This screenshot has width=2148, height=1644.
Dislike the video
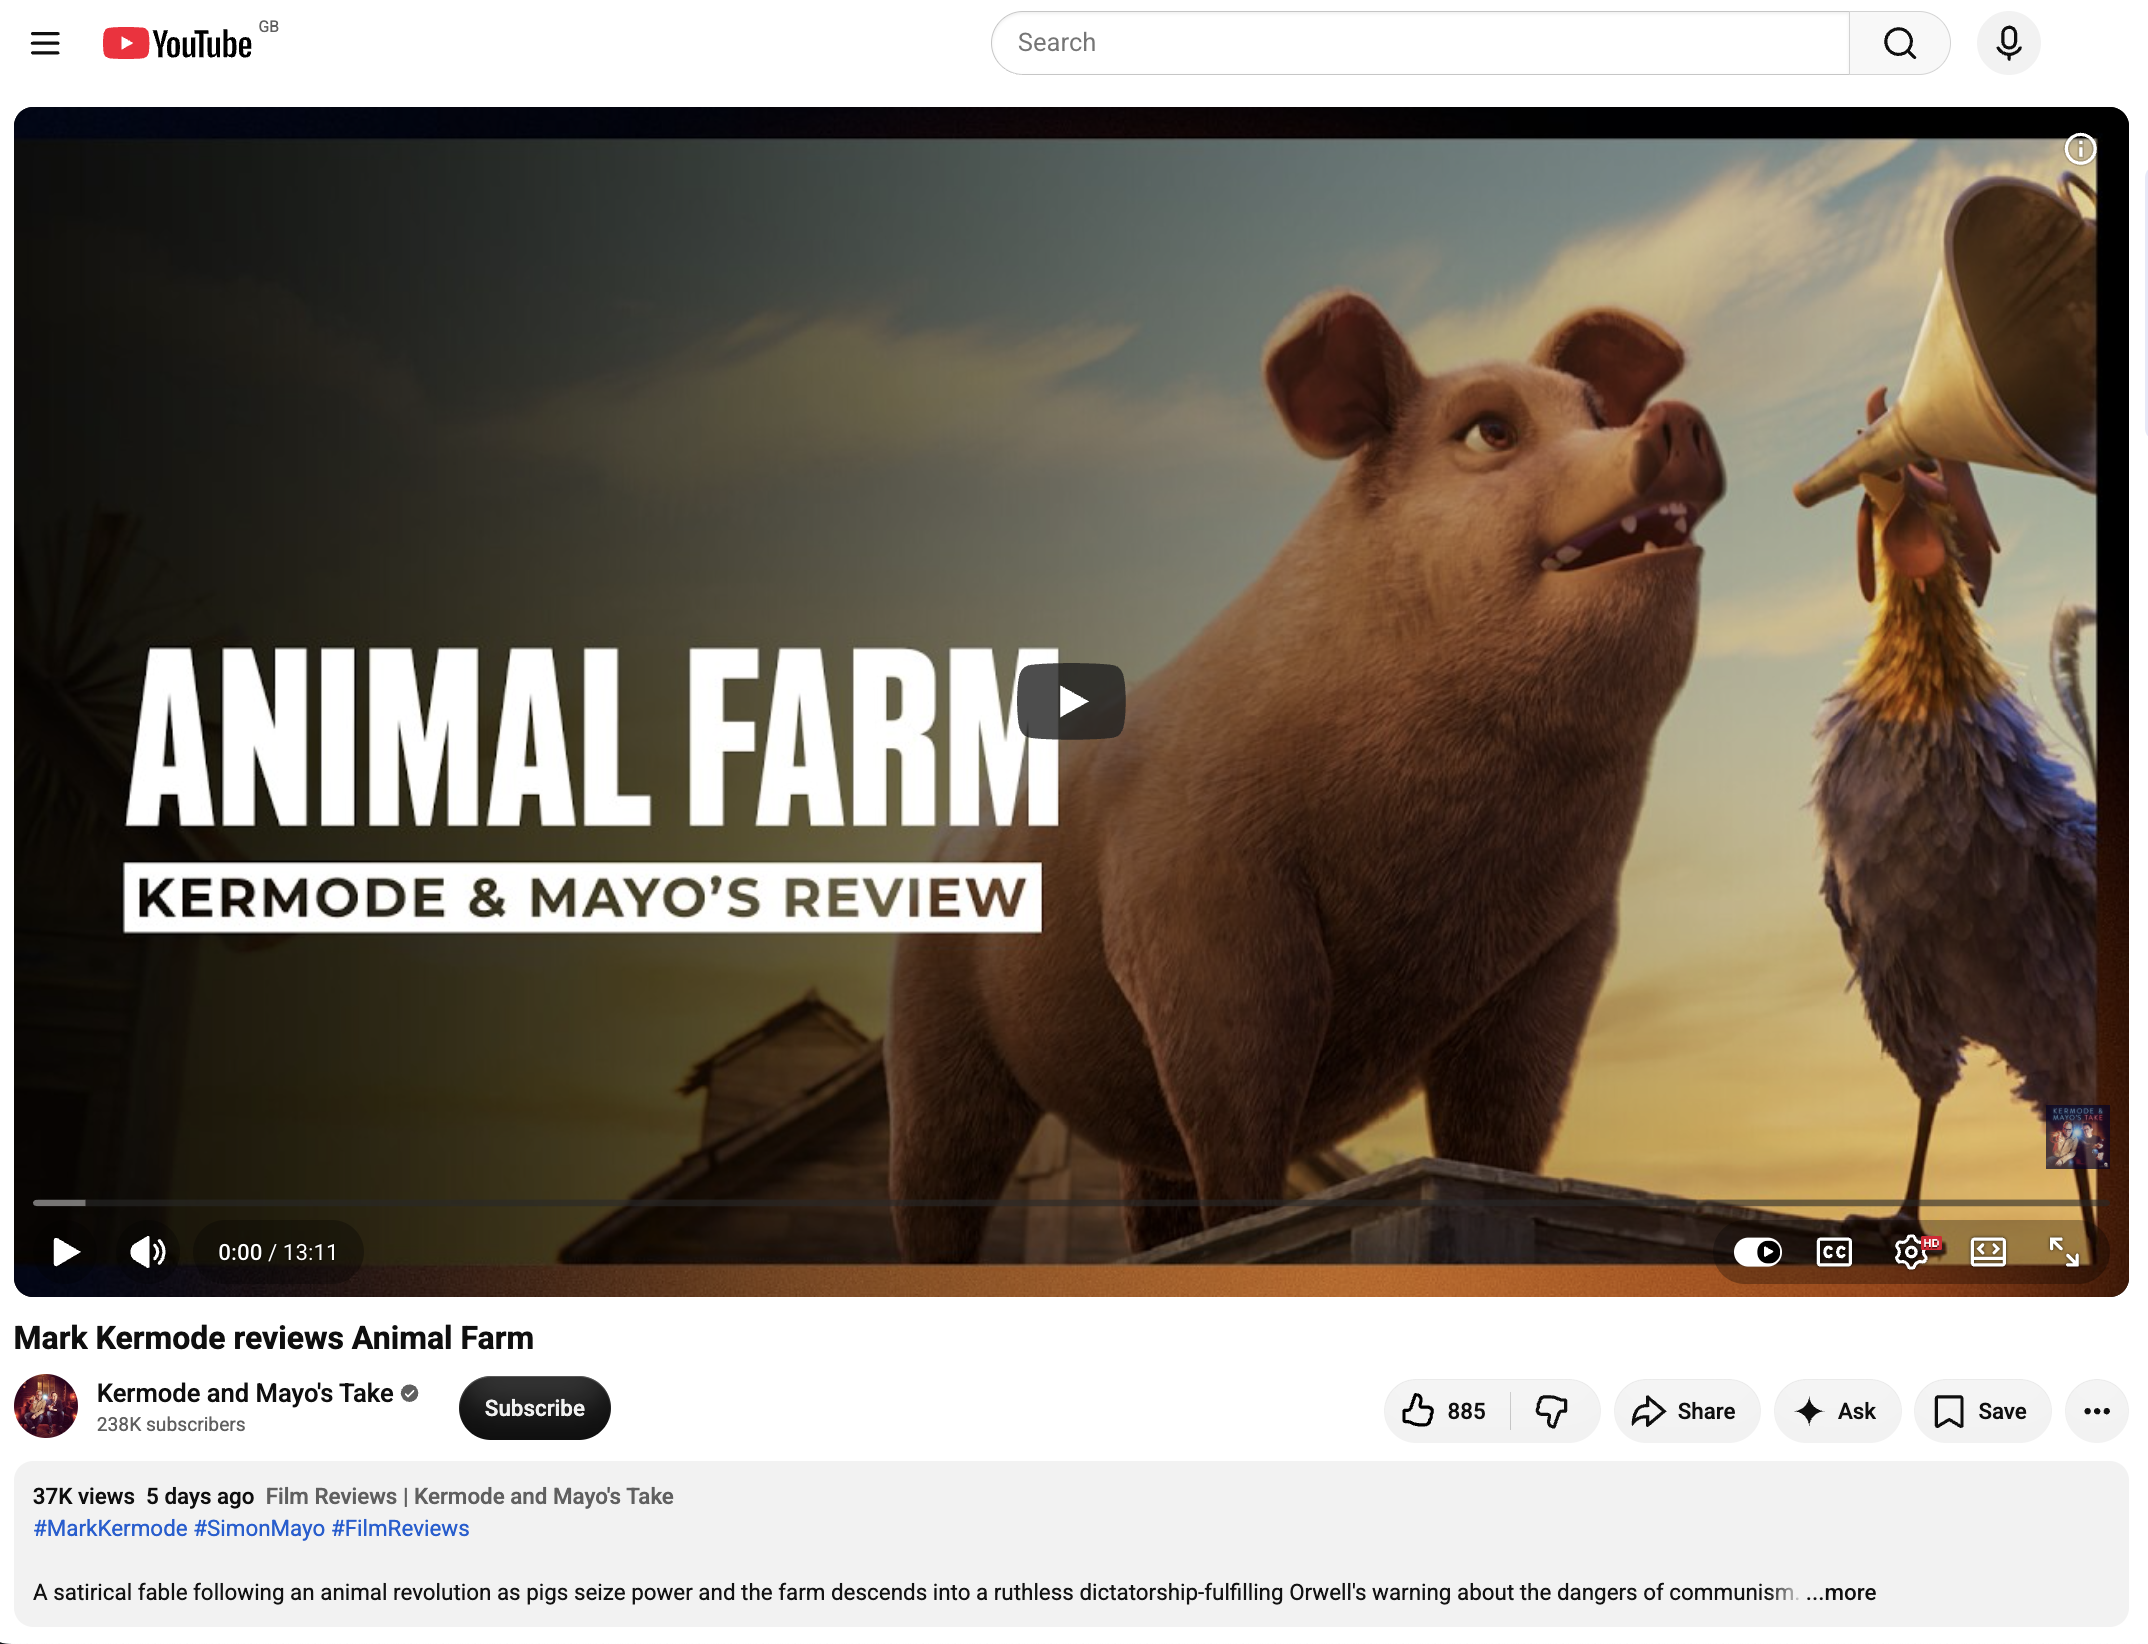point(1553,1411)
